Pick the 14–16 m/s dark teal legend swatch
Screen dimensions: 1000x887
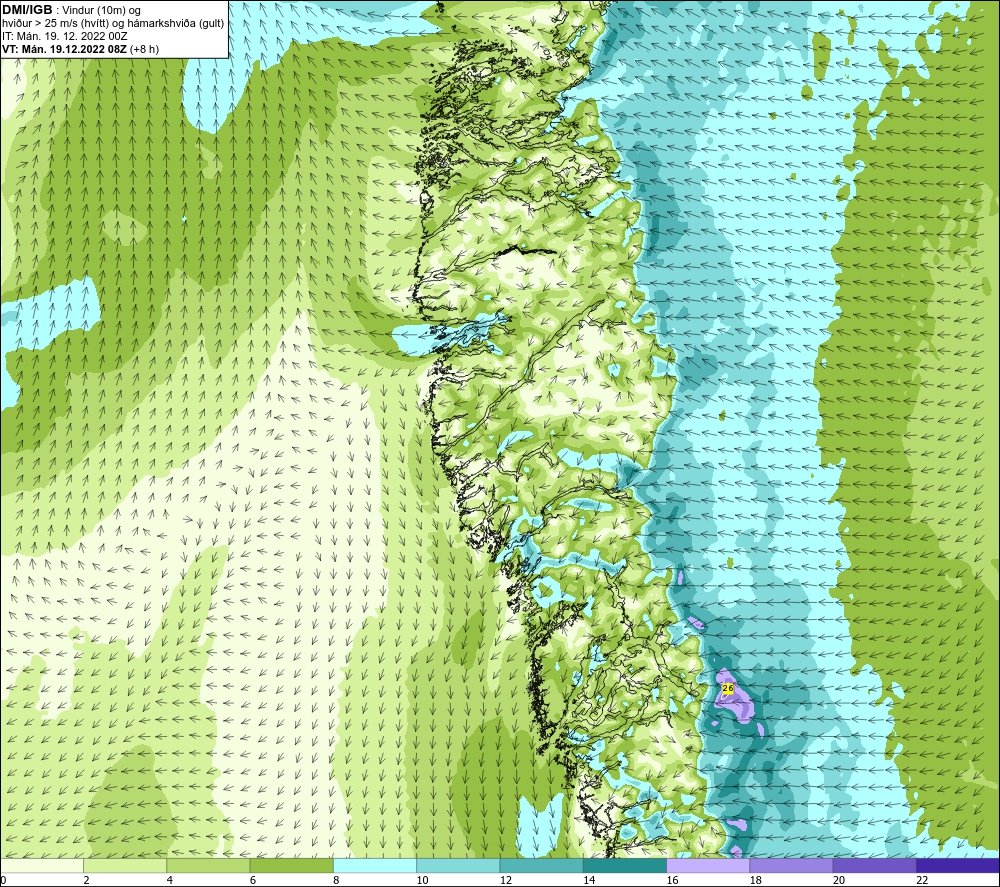click(625, 865)
